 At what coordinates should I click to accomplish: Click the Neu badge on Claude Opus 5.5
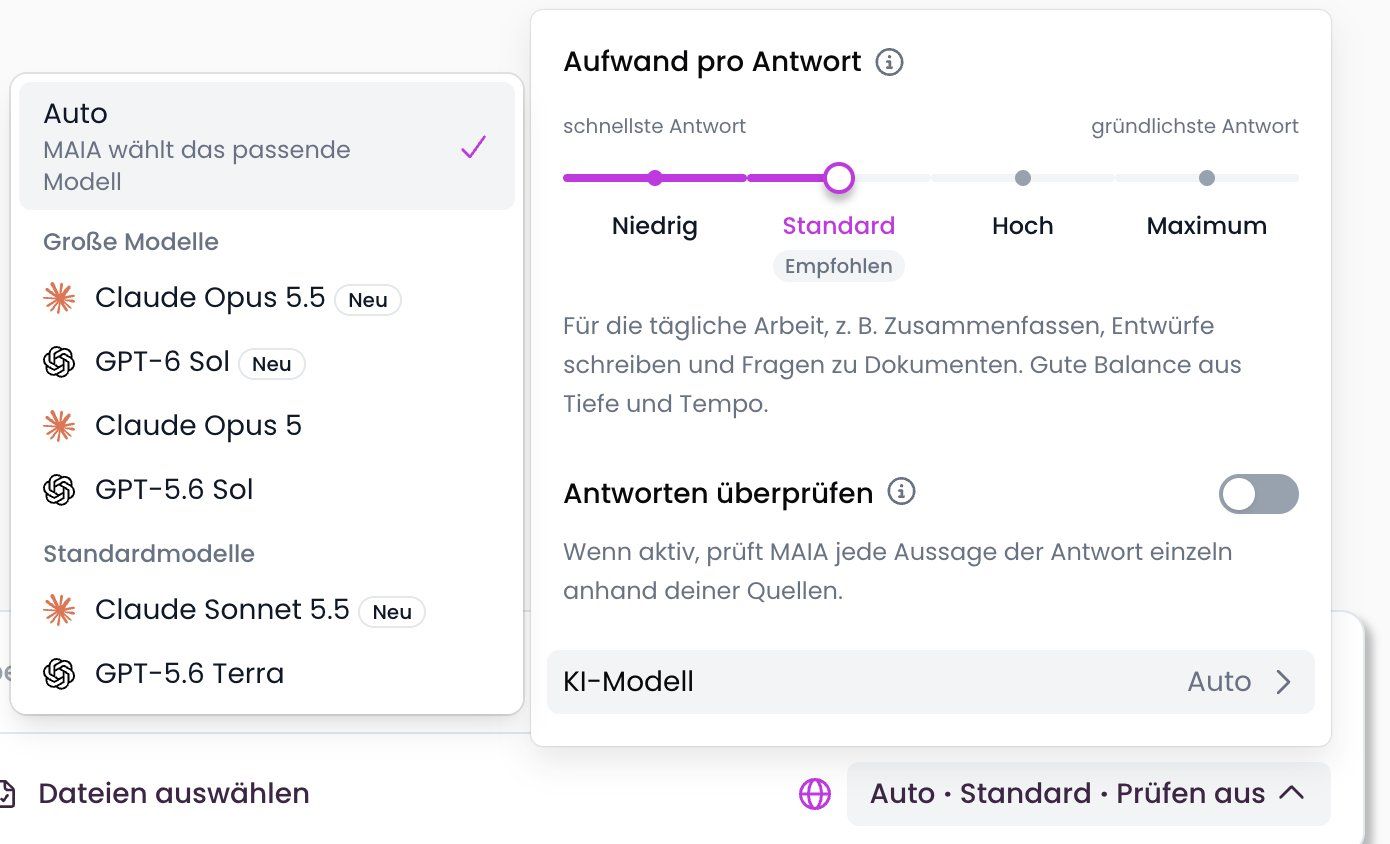[368, 300]
